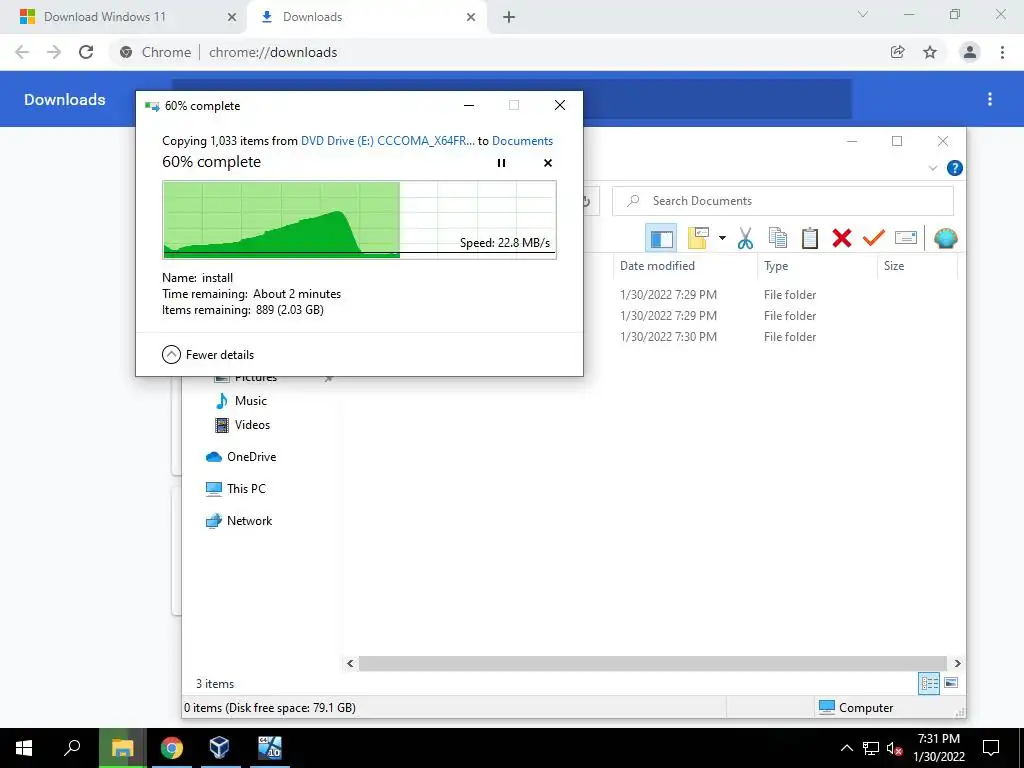Screen dimensions: 1024x768
Task: Reload the Chrome downloads page
Action: tap(86, 52)
